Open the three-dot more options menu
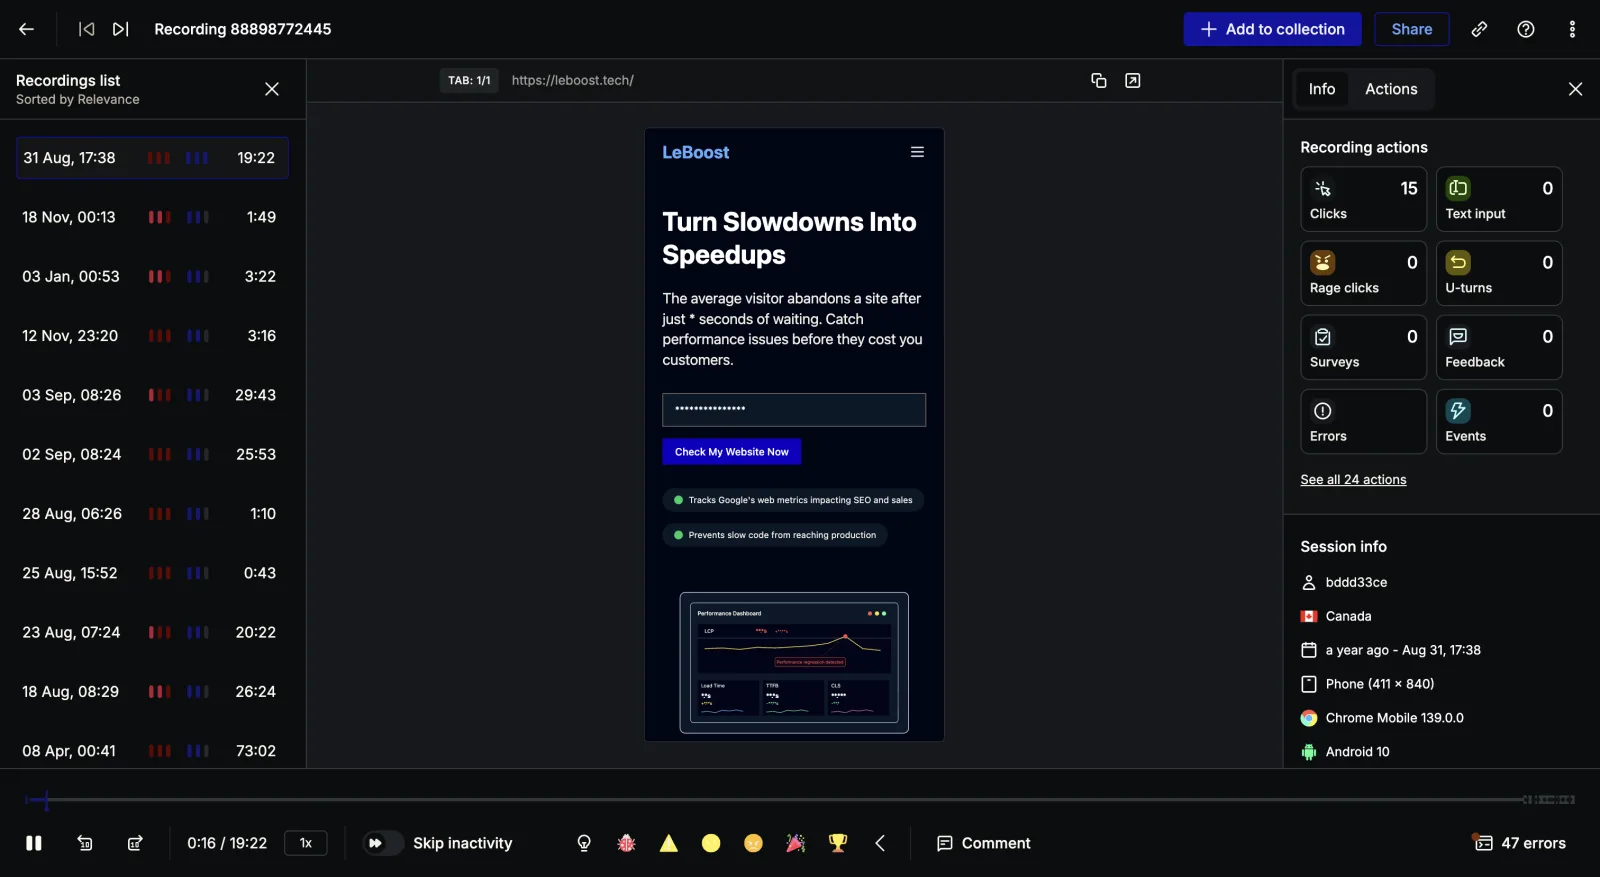1600x877 pixels. (x=1572, y=29)
